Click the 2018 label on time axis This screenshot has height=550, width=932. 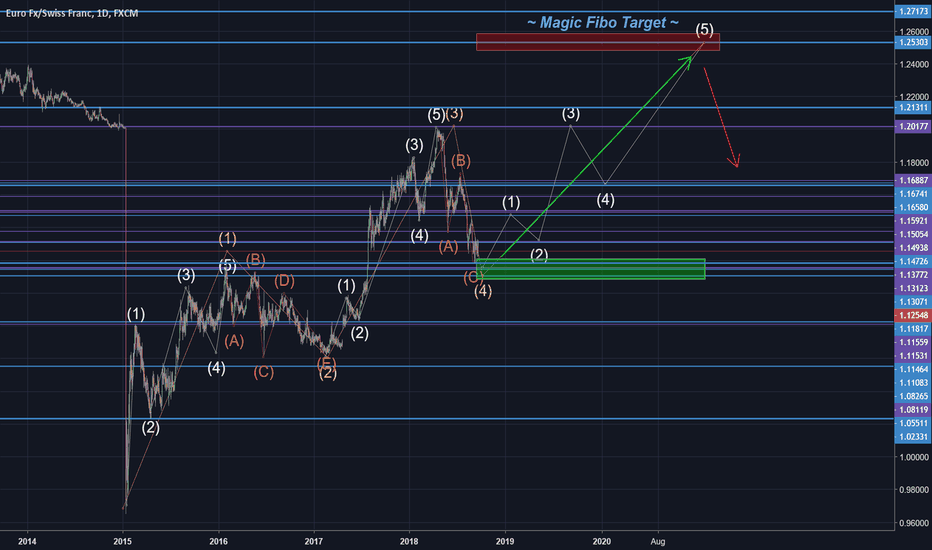point(409,542)
